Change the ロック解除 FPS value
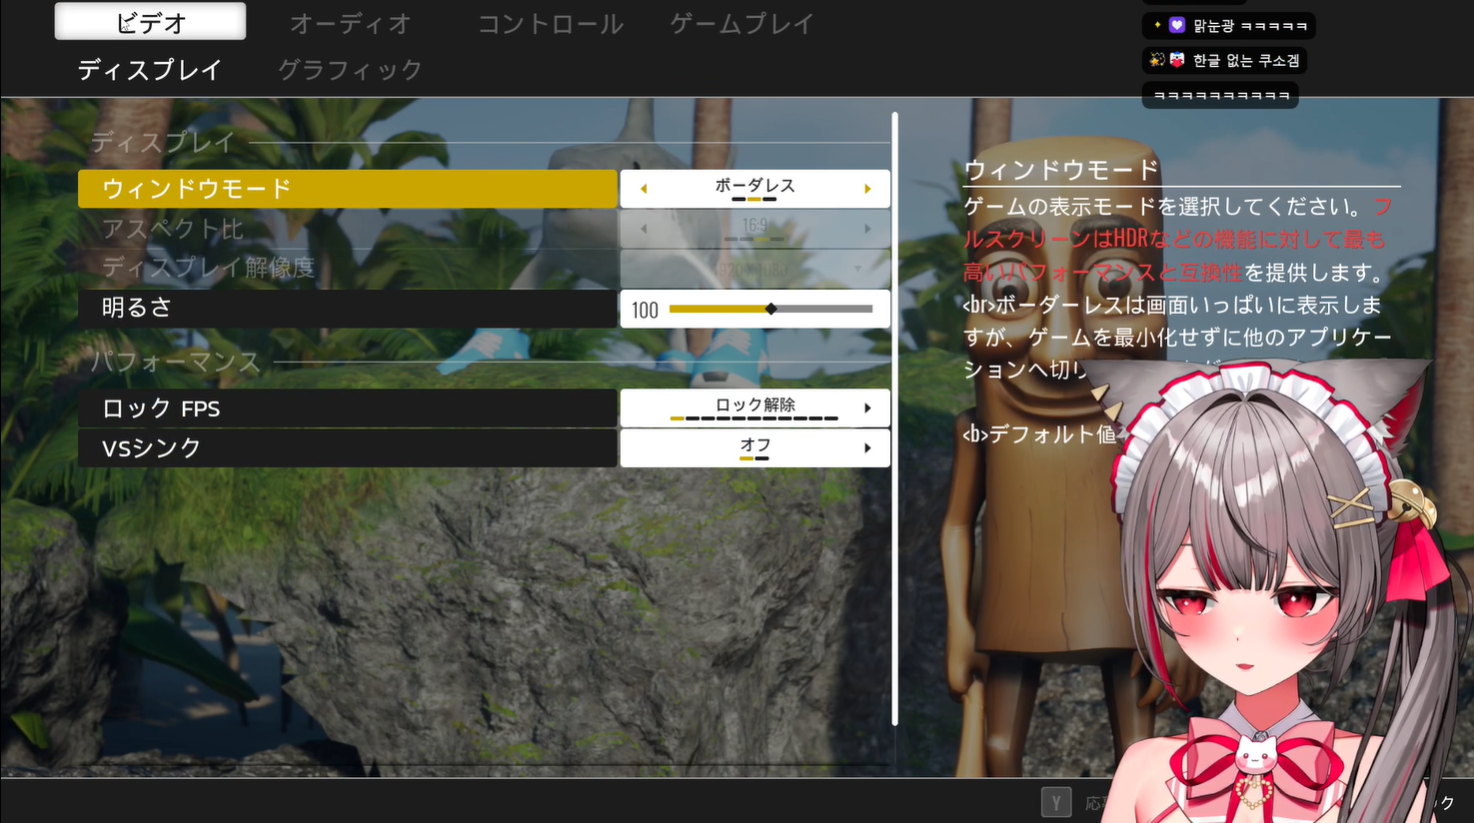This screenshot has height=823, width=1474. tap(755, 408)
